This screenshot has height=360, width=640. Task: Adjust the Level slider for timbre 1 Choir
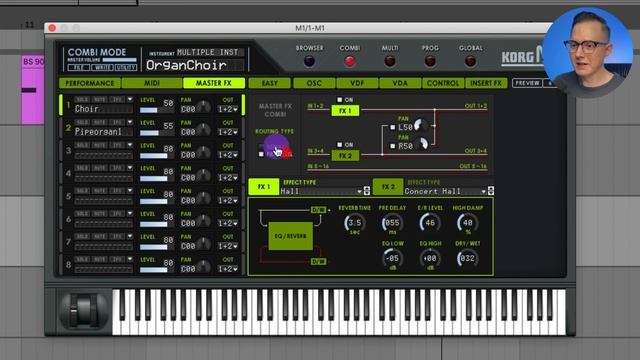pyautogui.click(x=156, y=110)
